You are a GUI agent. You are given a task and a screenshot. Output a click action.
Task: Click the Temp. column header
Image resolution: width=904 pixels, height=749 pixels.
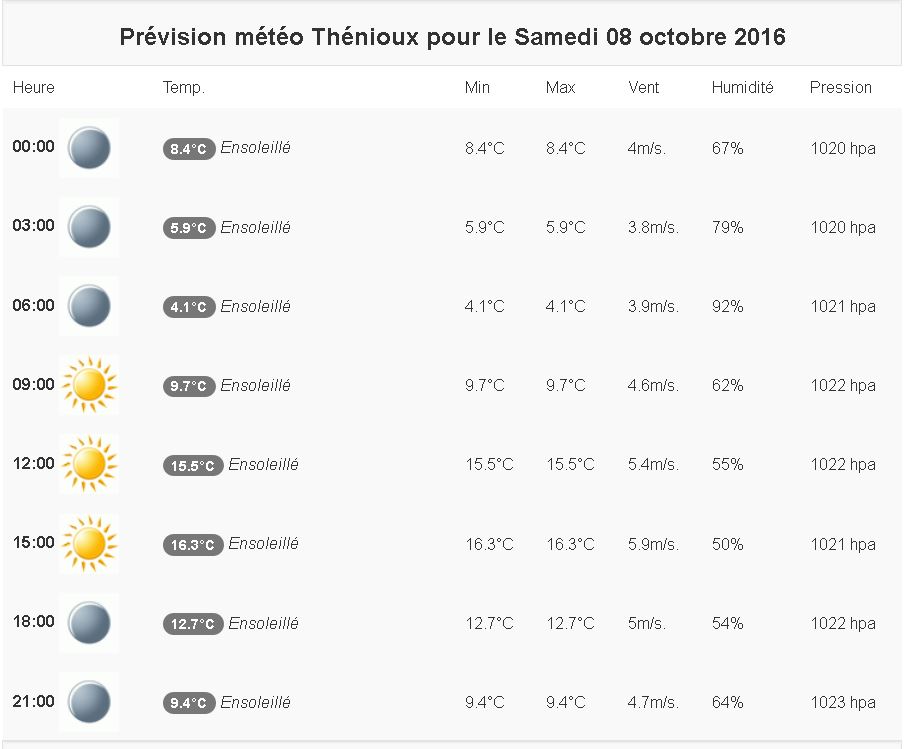184,88
